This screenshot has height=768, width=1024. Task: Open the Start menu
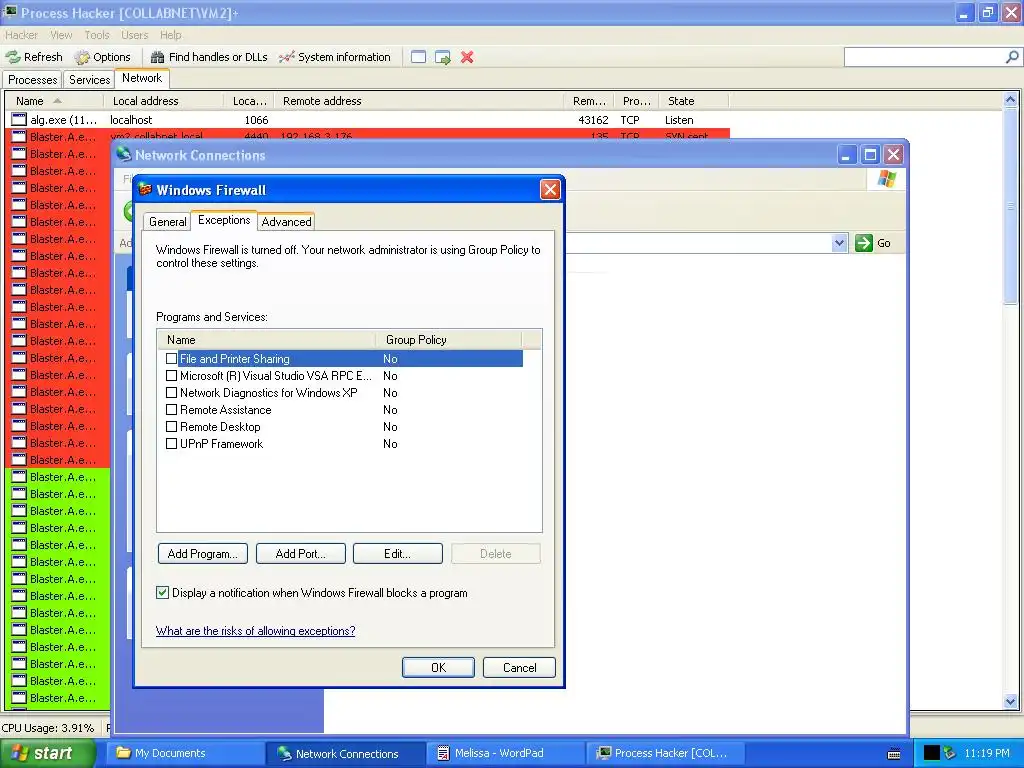pos(48,754)
